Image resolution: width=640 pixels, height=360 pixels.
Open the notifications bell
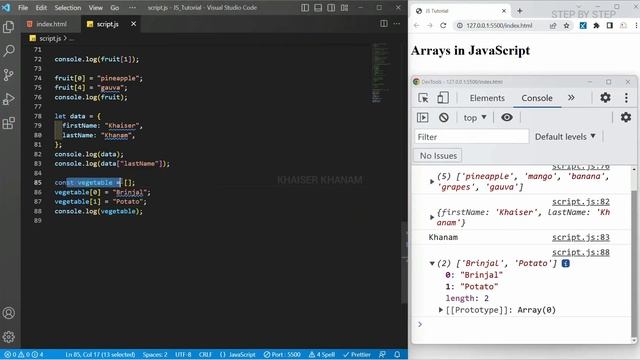pos(397,354)
